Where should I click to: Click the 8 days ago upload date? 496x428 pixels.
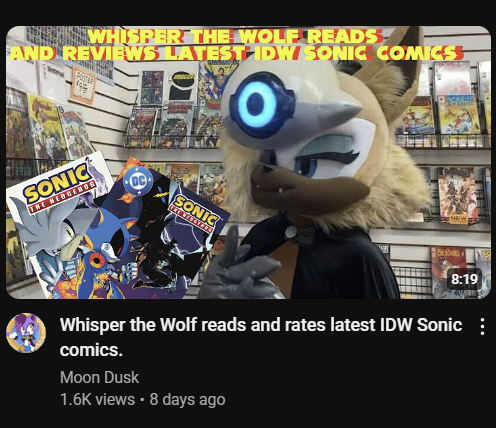187,399
